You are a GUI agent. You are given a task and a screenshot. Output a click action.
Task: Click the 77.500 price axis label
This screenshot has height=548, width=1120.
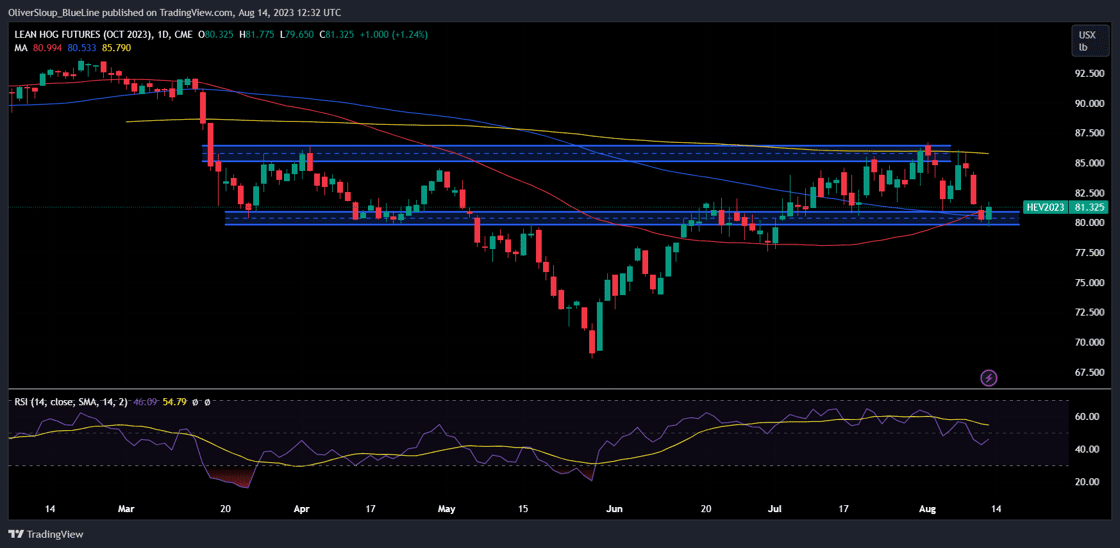pos(1091,253)
